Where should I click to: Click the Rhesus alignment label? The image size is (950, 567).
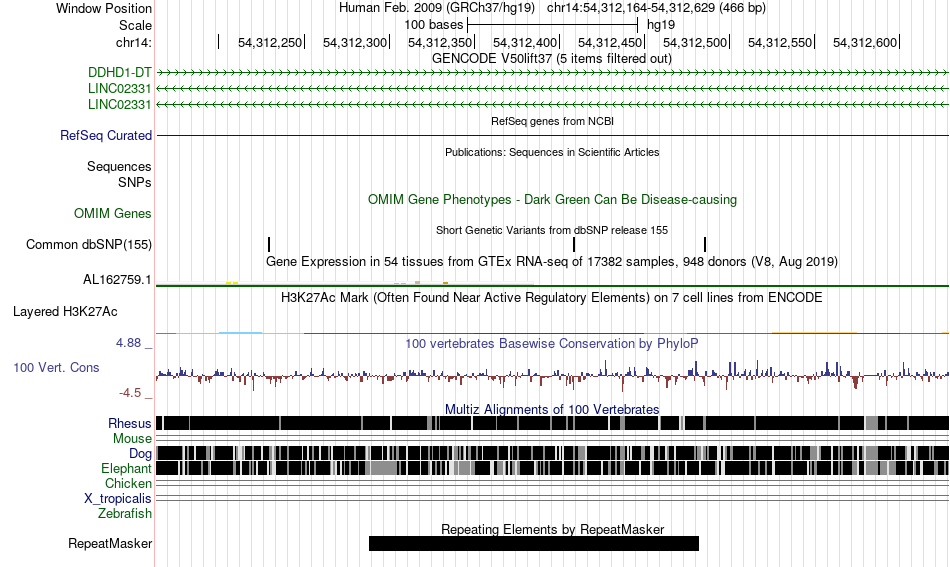[x=130, y=423]
